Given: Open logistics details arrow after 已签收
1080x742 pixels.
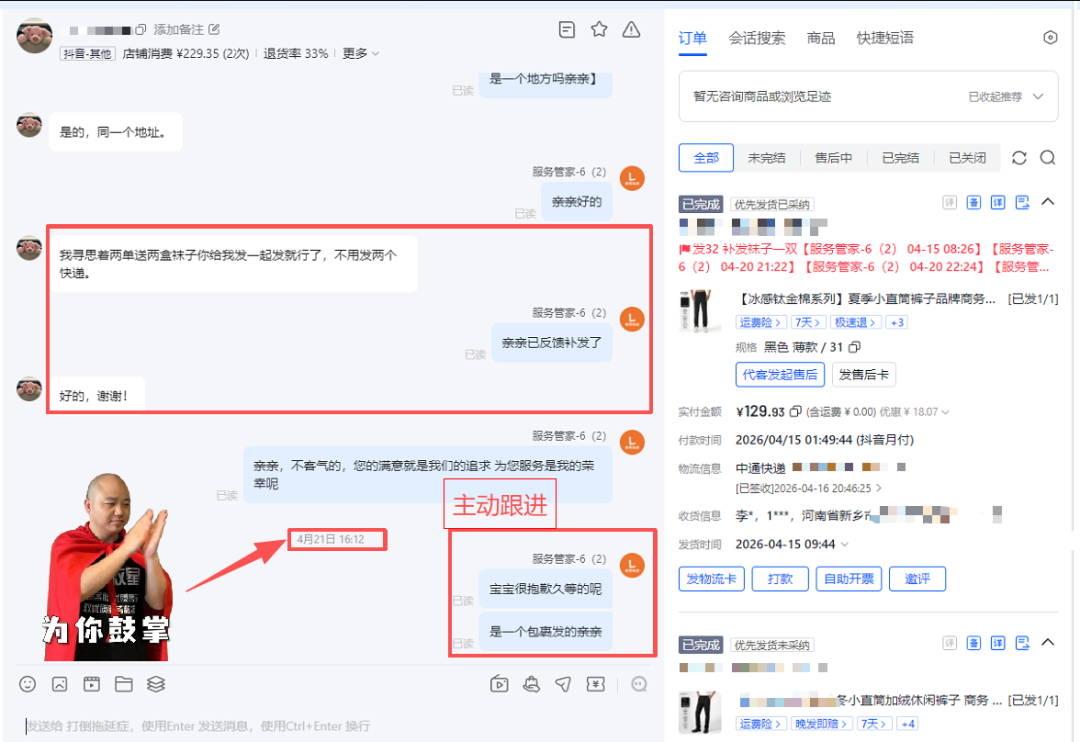Looking at the screenshot, I should click(878, 488).
